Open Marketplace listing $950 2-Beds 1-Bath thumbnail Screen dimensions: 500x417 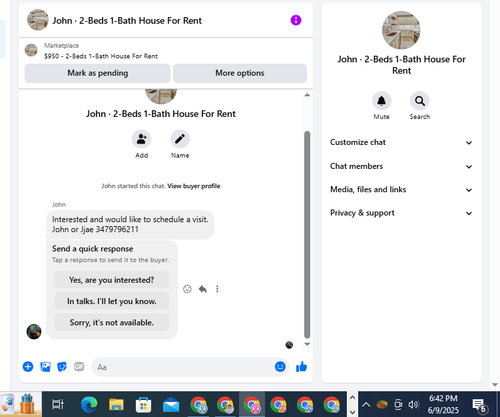(31, 50)
